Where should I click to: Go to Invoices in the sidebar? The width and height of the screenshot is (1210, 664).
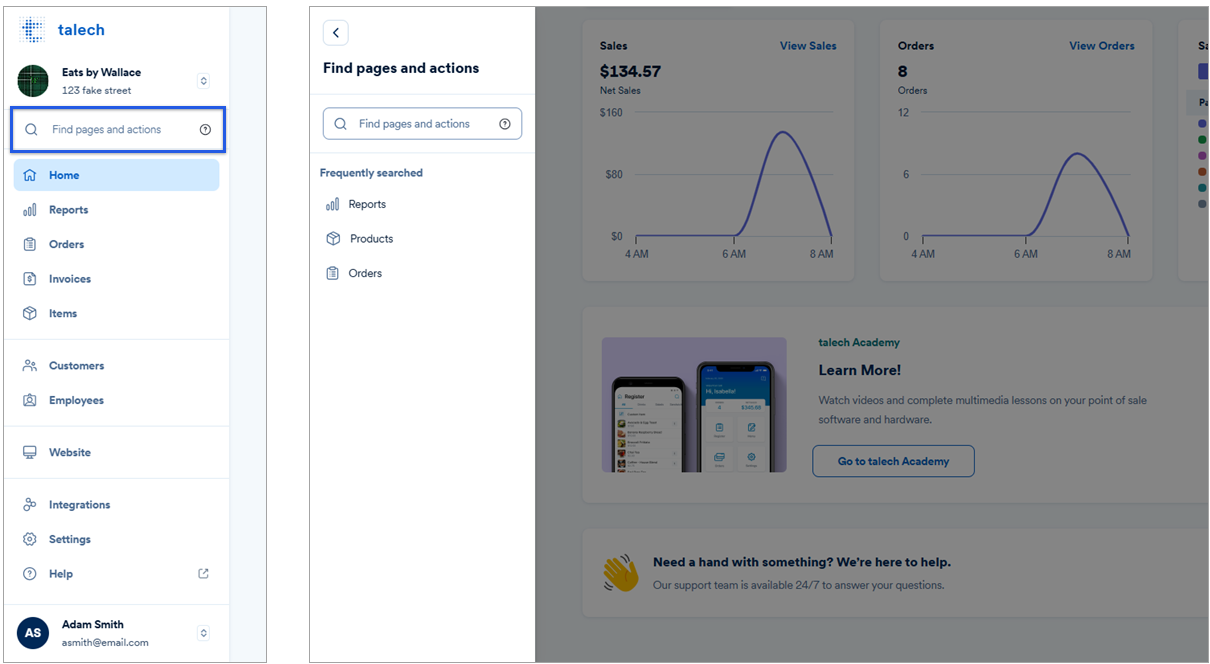pos(70,279)
